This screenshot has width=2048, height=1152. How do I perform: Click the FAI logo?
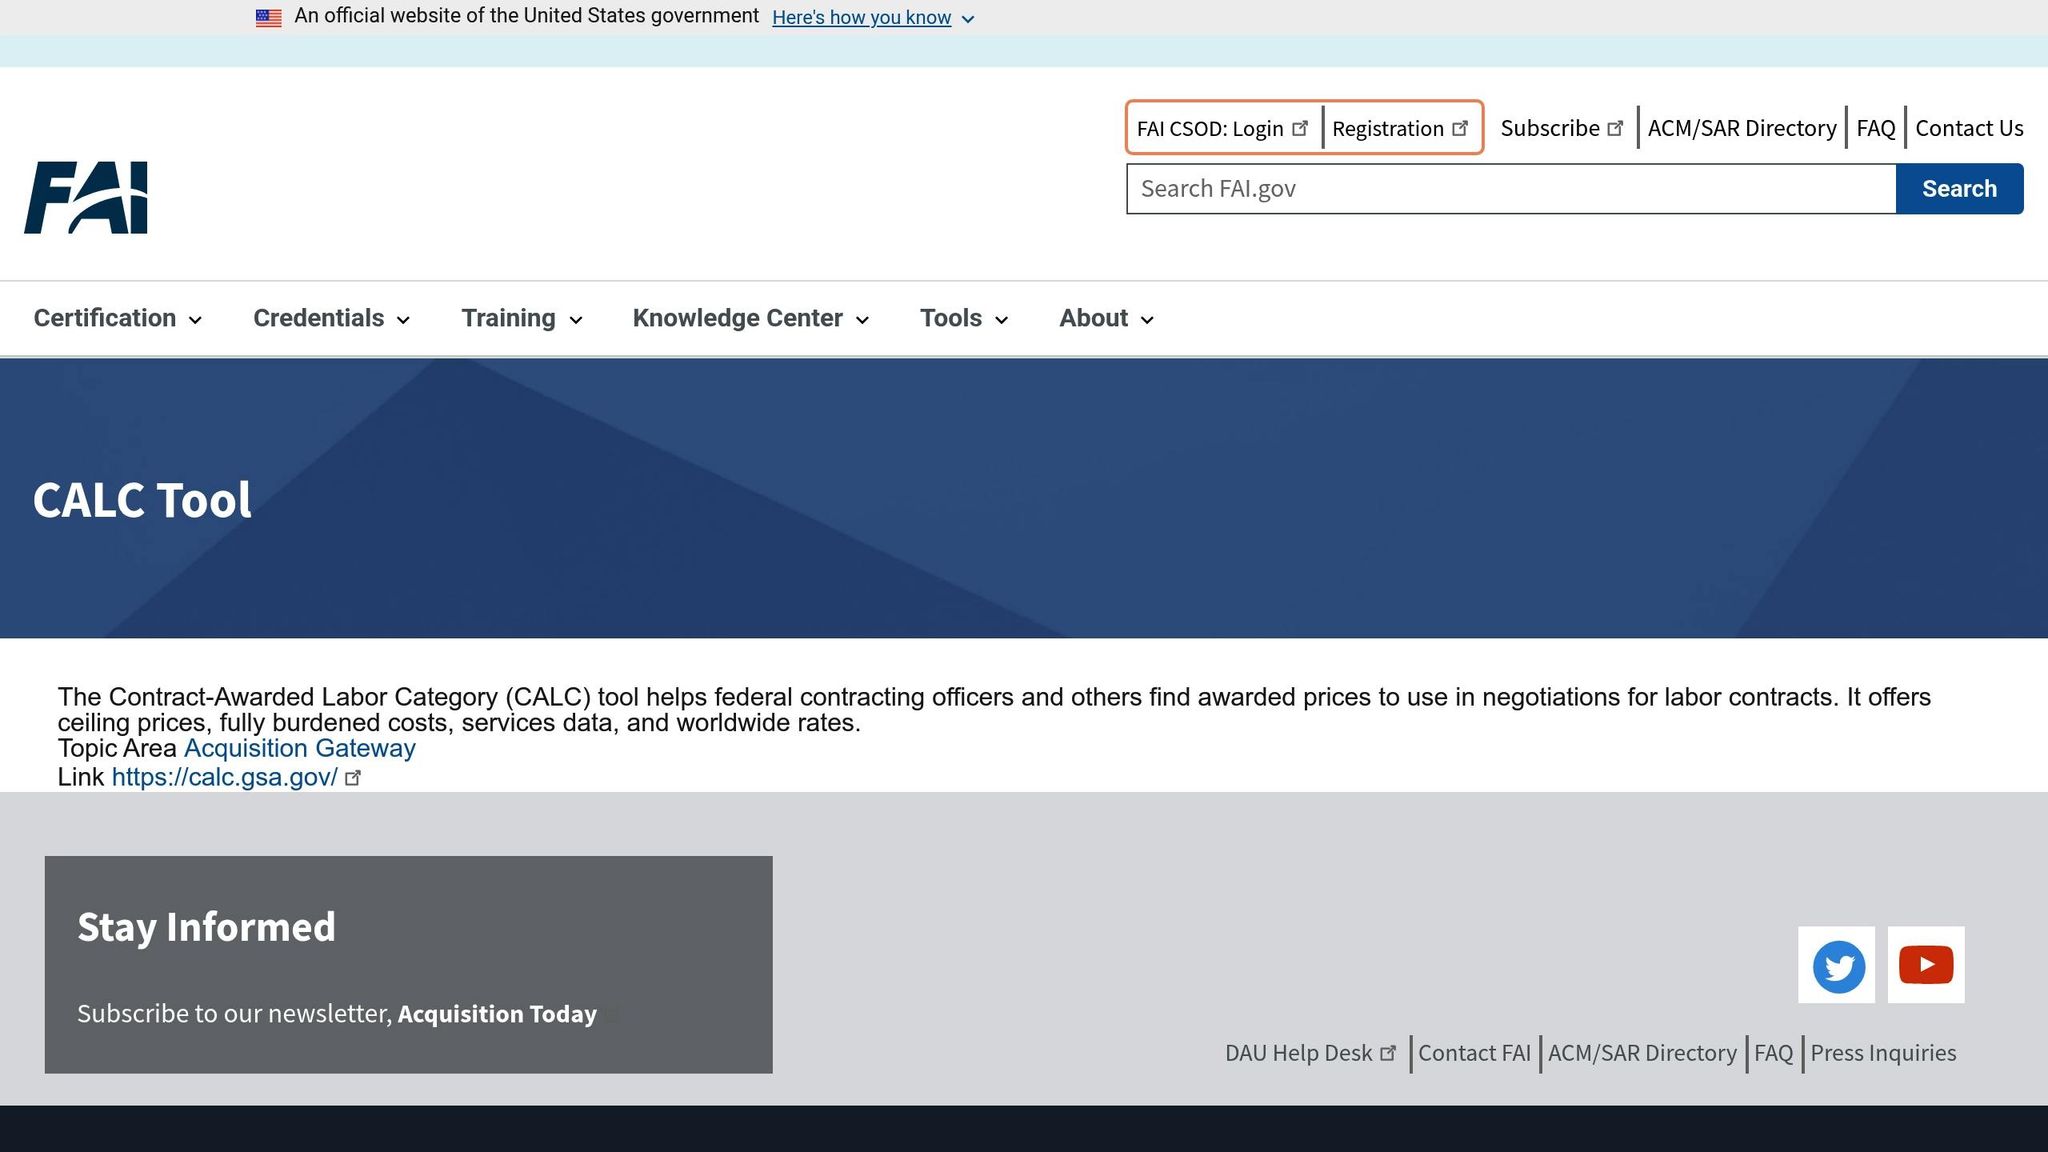click(x=86, y=197)
